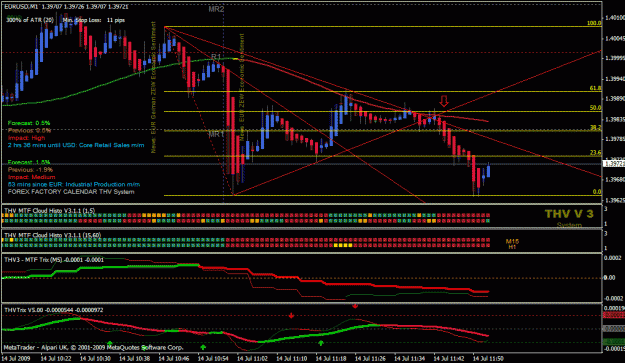Select the R1 pivot label
The height and width of the screenshot is (363, 625).
pos(216,57)
